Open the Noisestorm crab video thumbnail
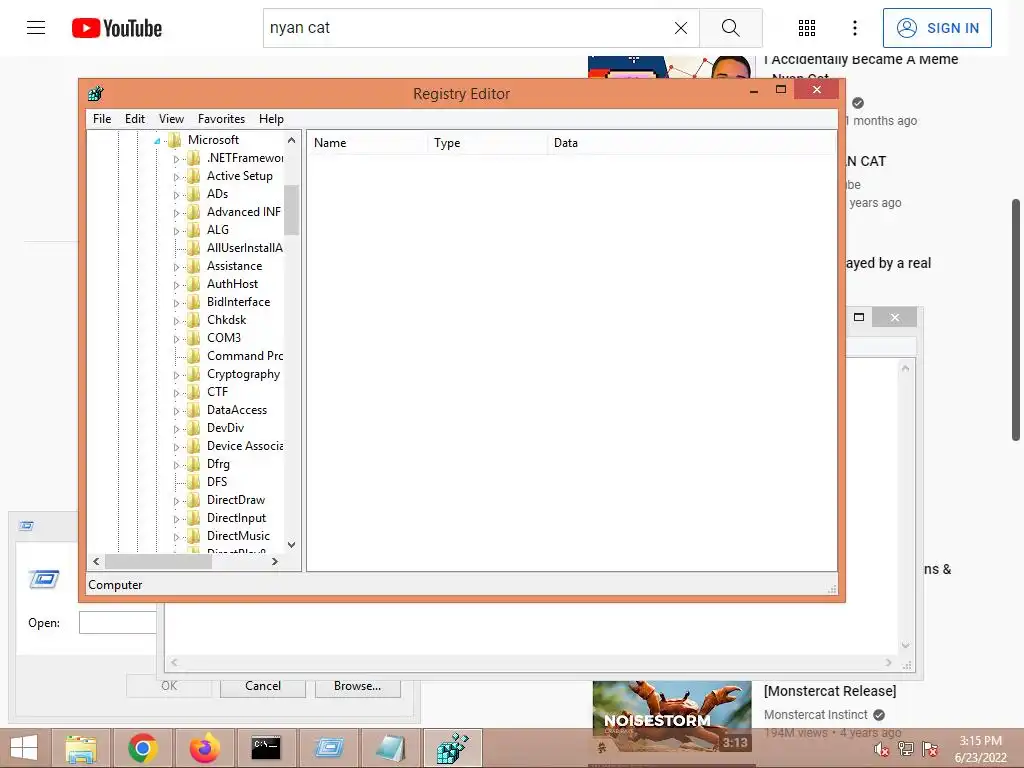This screenshot has height=768, width=1024. tap(672, 717)
